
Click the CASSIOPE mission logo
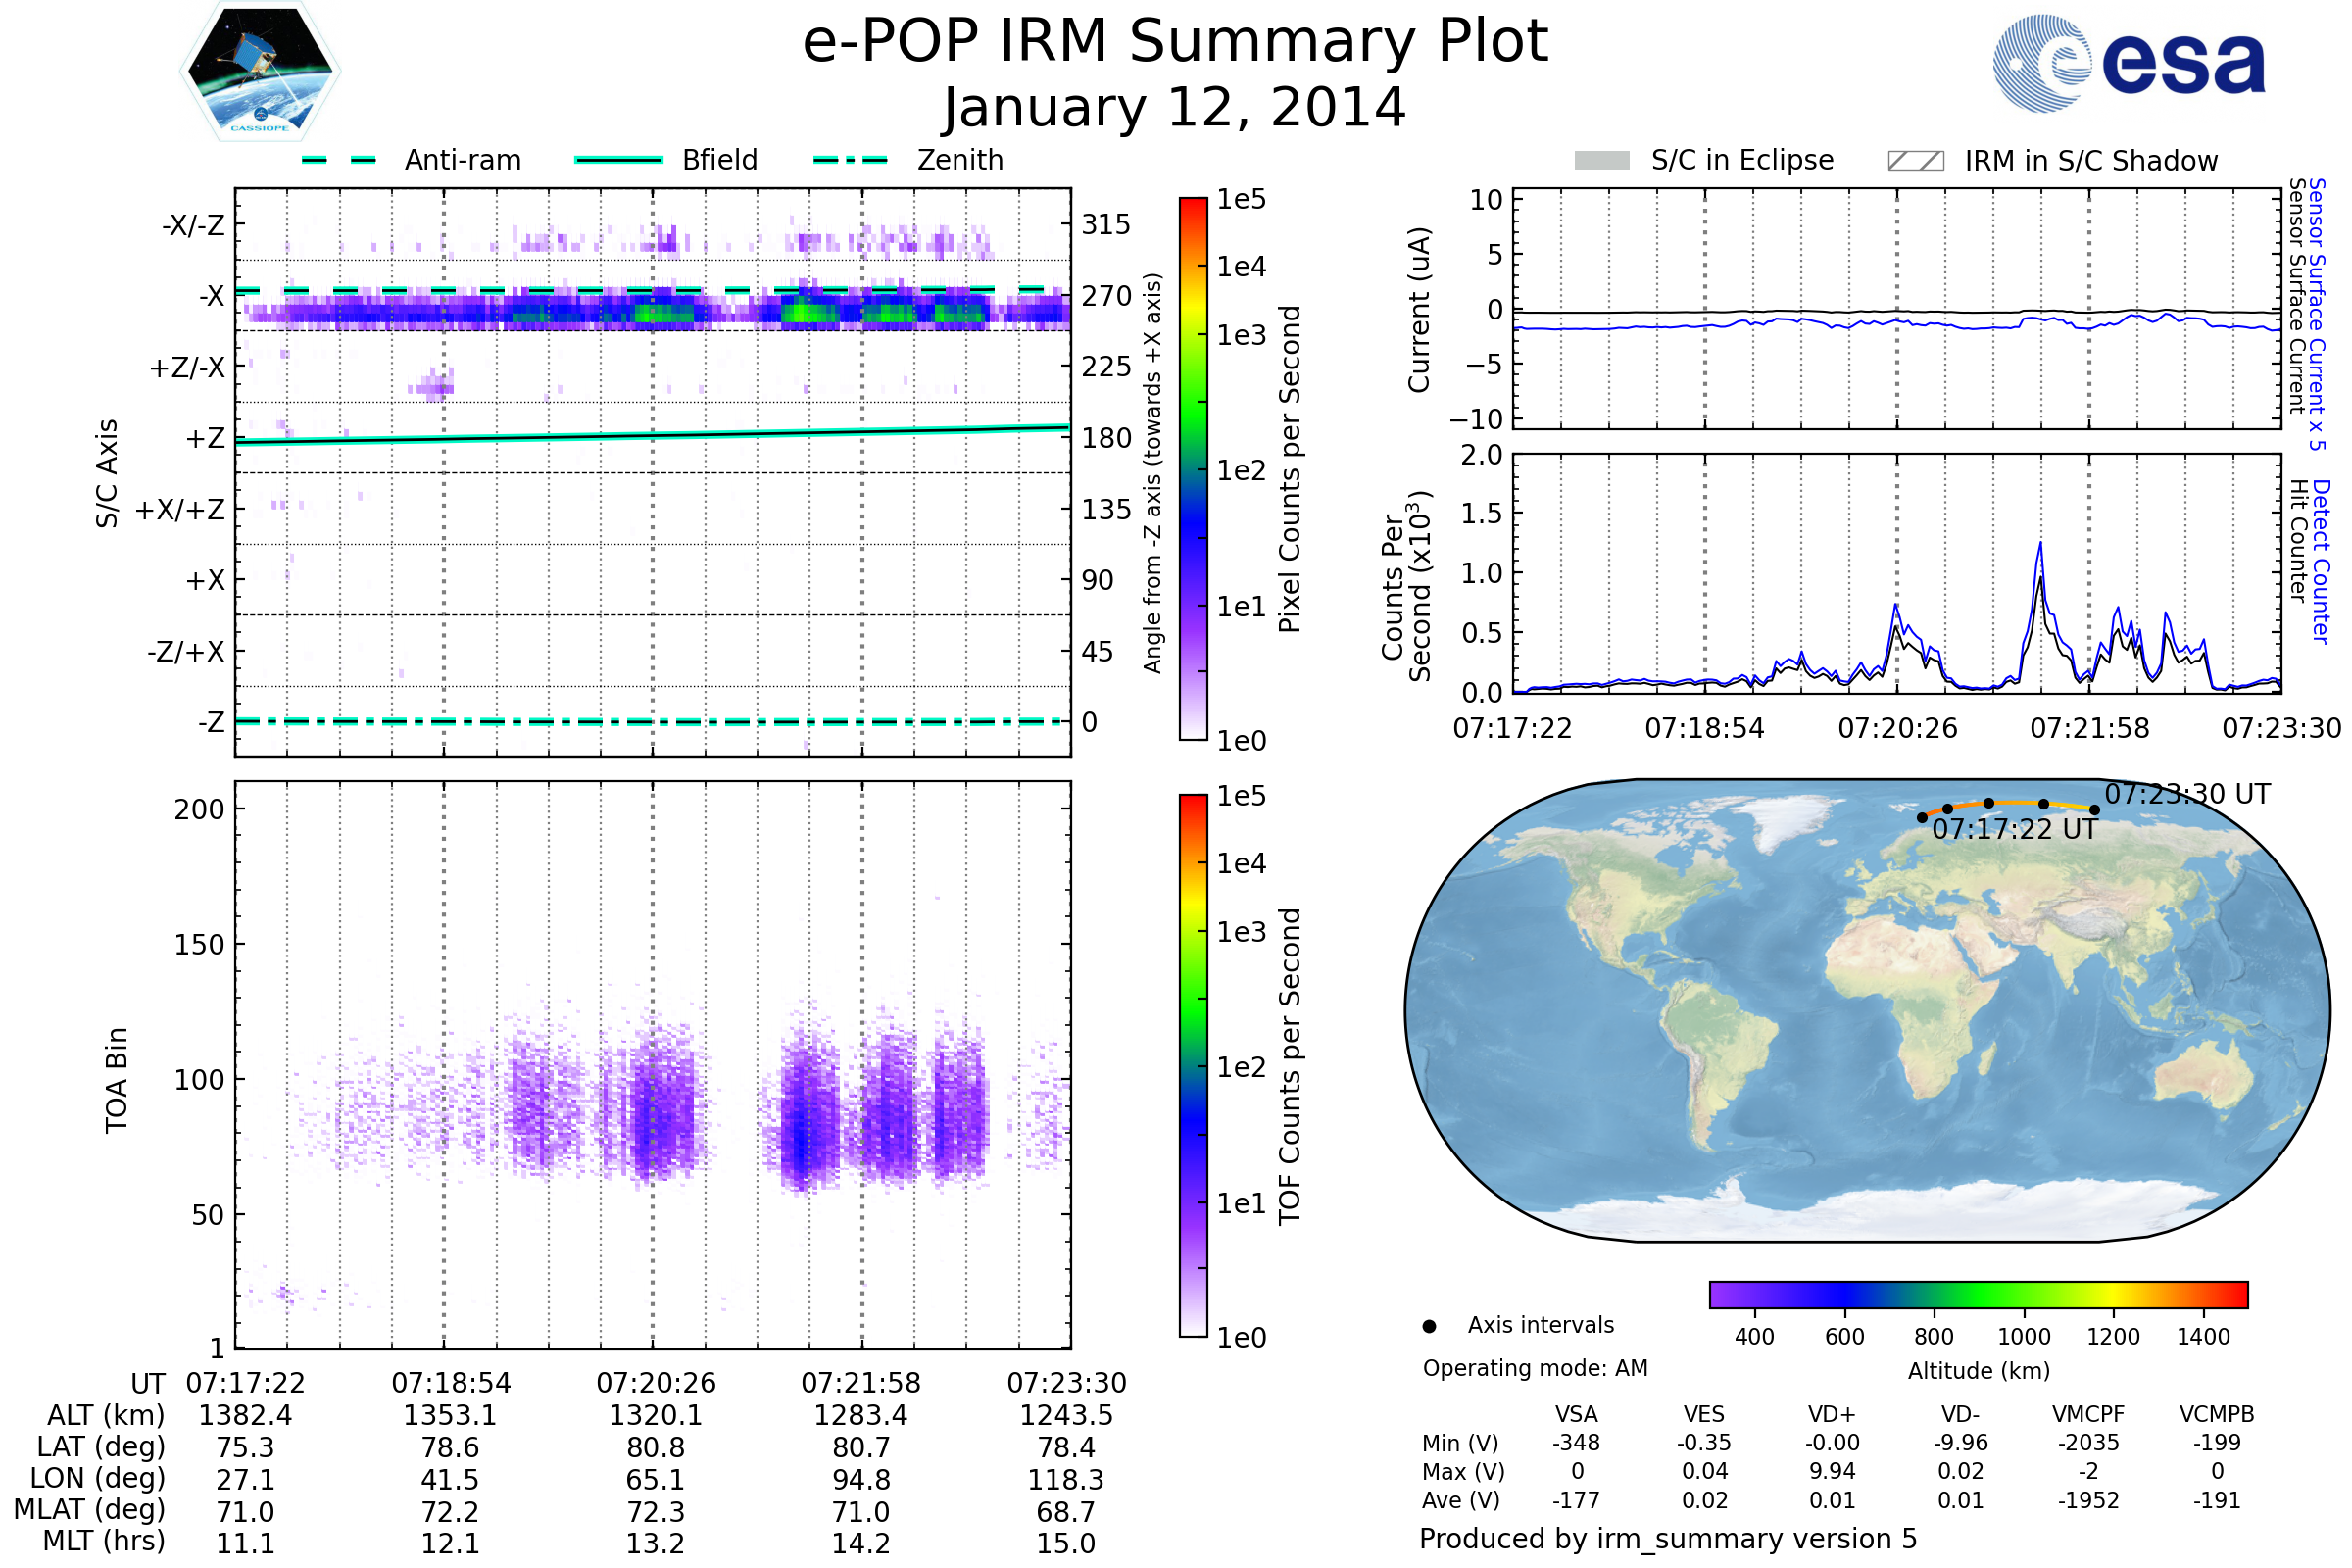tap(260, 72)
